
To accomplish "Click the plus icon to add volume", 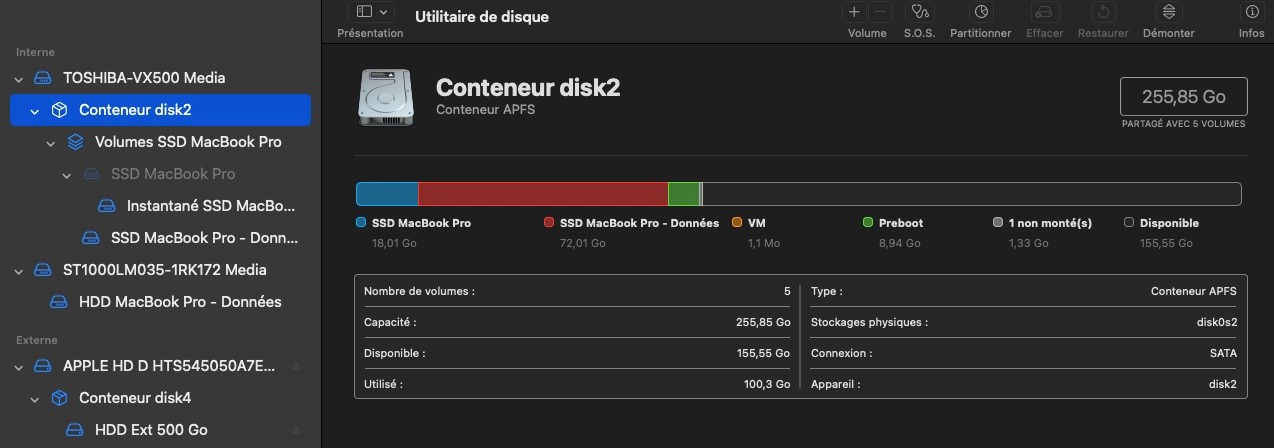I will [x=854, y=12].
